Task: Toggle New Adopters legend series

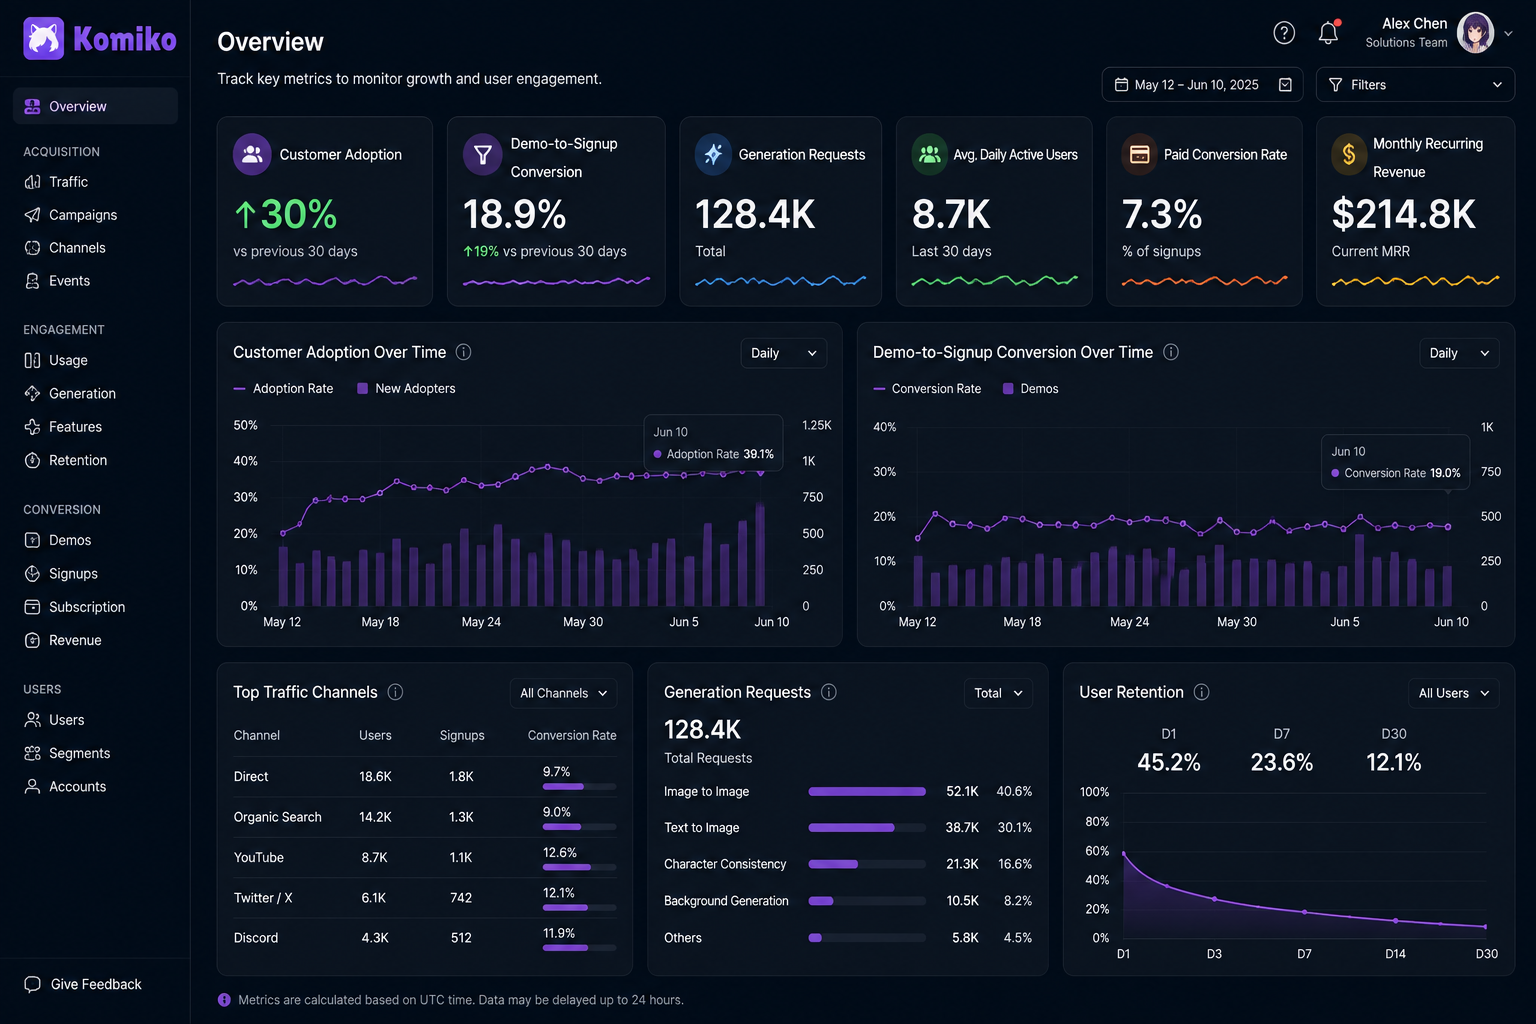Action: pos(406,389)
